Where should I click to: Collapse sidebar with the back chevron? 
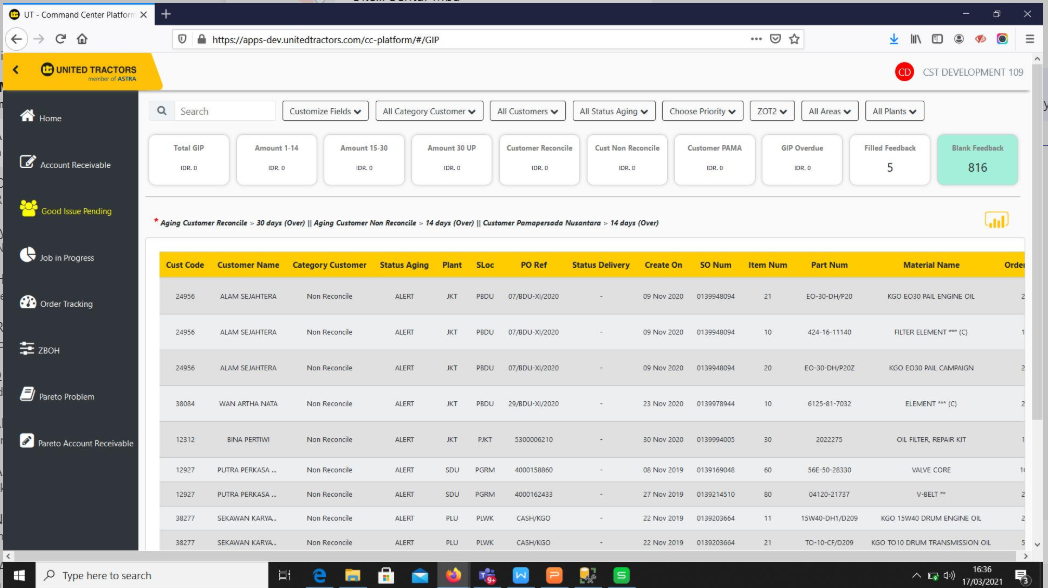15,69
